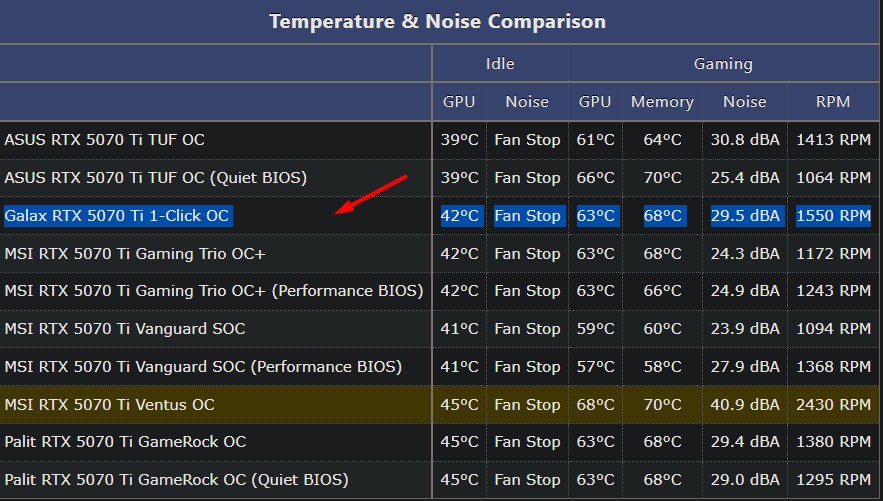Select the Memory column header
Screen dimensions: 883x501
point(662,102)
